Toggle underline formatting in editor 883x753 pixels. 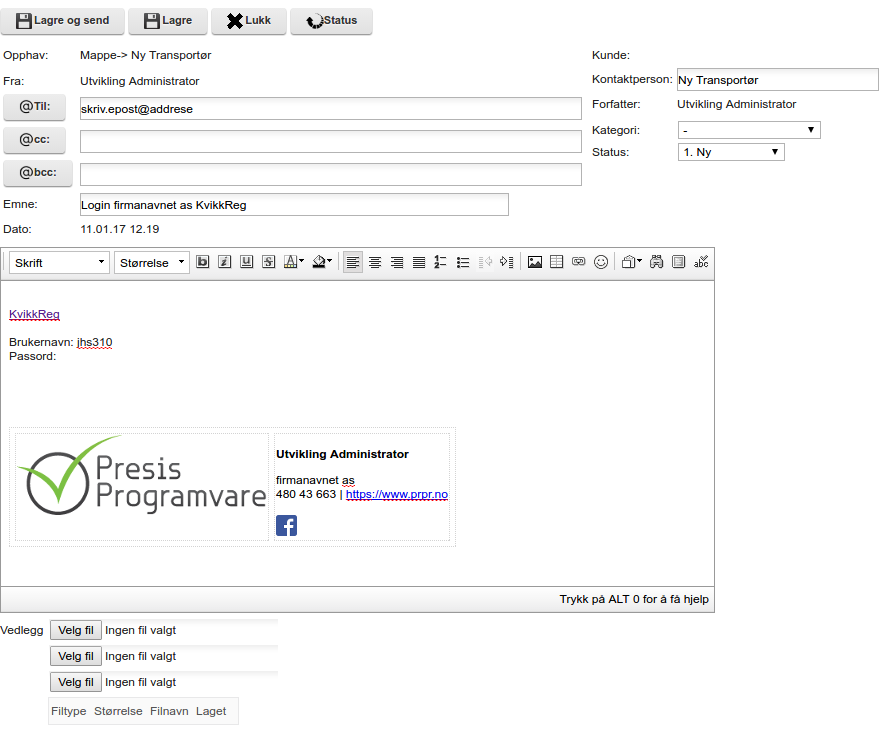click(x=247, y=262)
